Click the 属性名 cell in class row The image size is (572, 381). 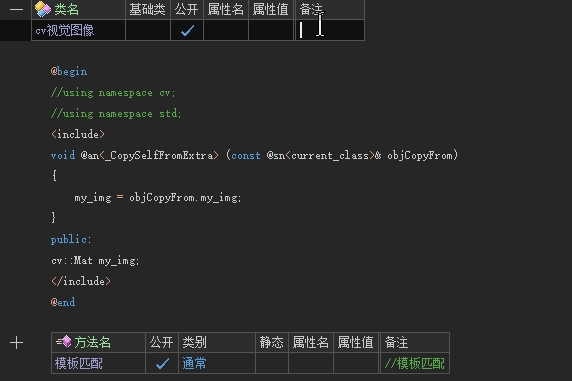coord(226,30)
